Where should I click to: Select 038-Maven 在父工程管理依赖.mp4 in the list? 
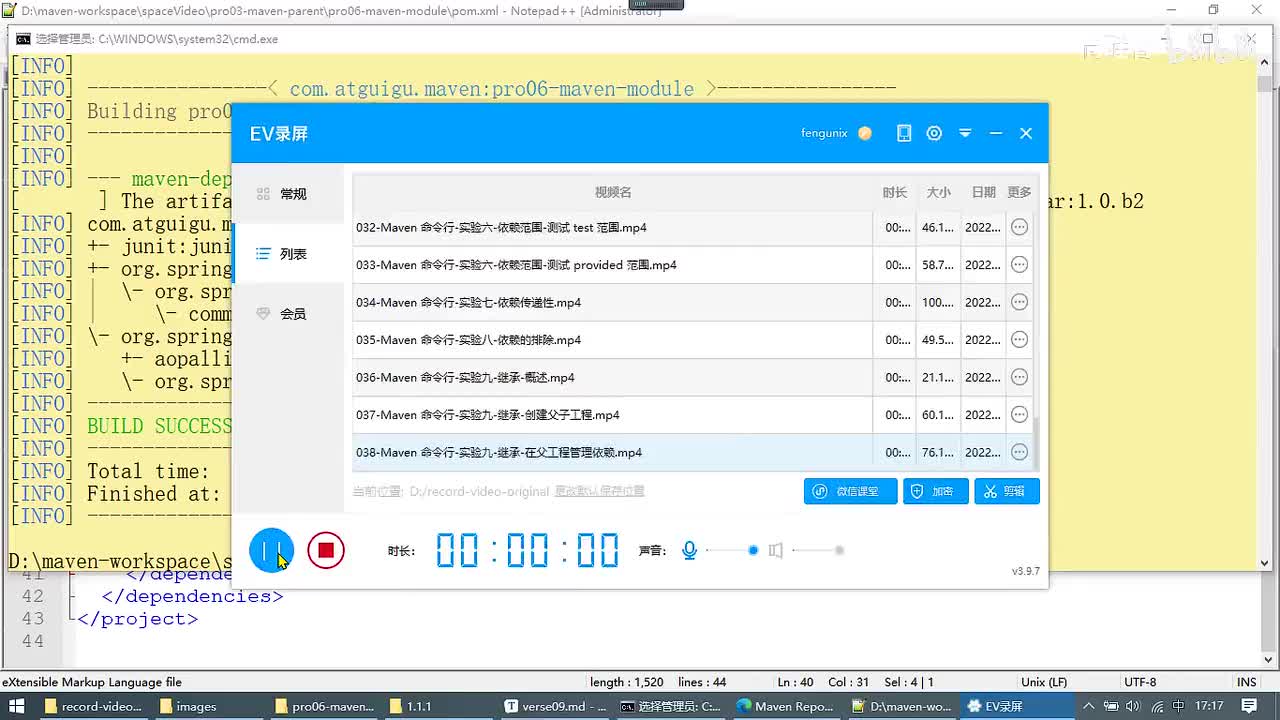693,452
